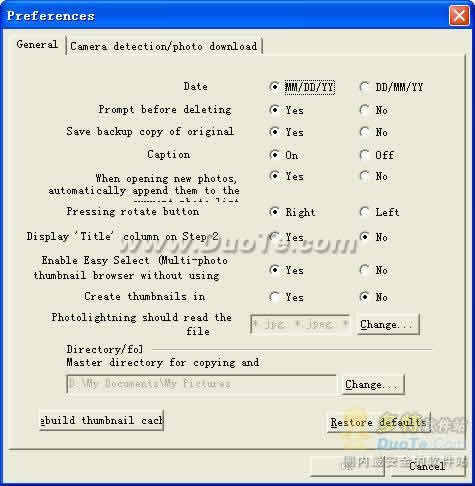This screenshot has width=475, height=486.
Task: Click Restore defaults button
Action: (379, 422)
